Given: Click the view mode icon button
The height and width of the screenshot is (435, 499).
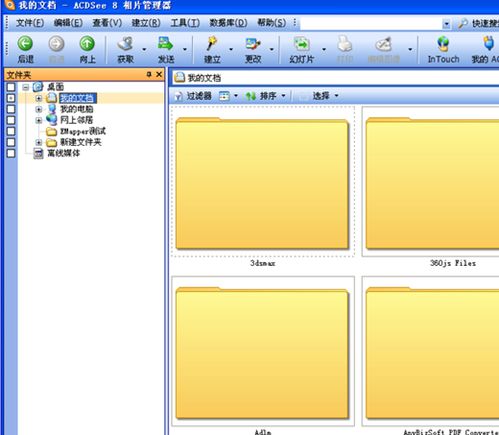Looking at the screenshot, I should [x=224, y=96].
